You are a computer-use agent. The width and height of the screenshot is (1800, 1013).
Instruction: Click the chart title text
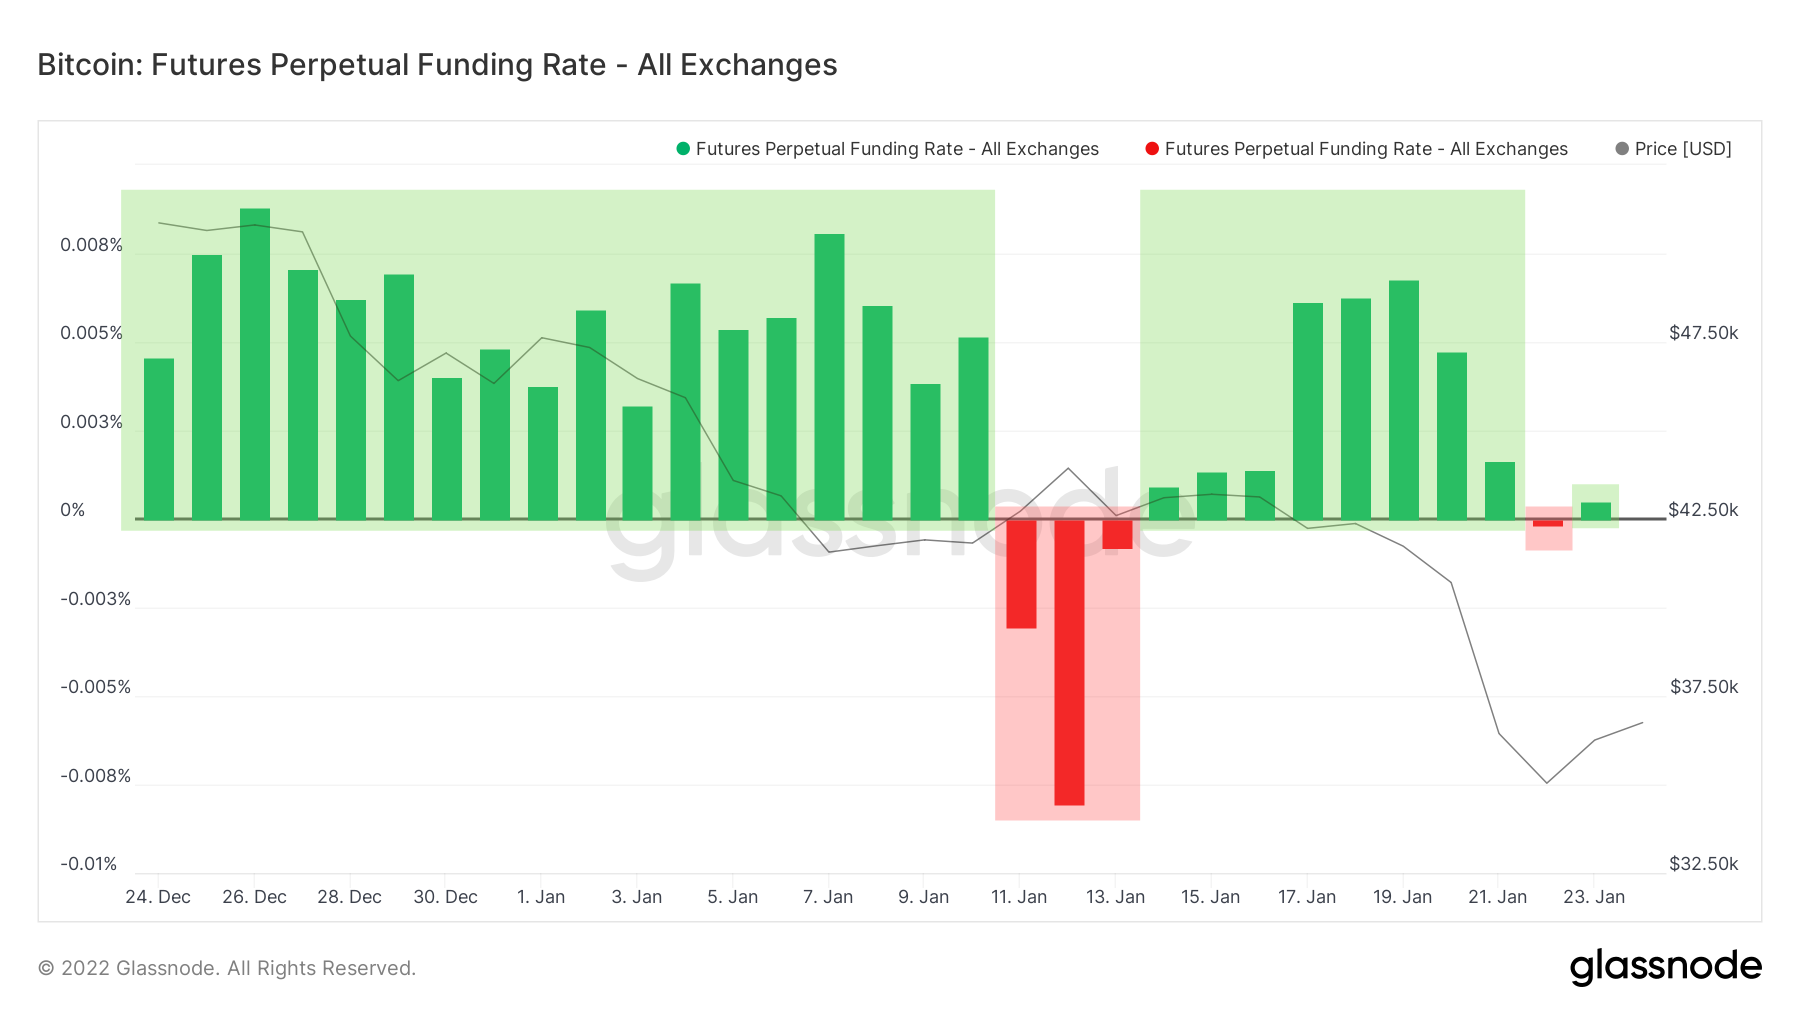437,65
